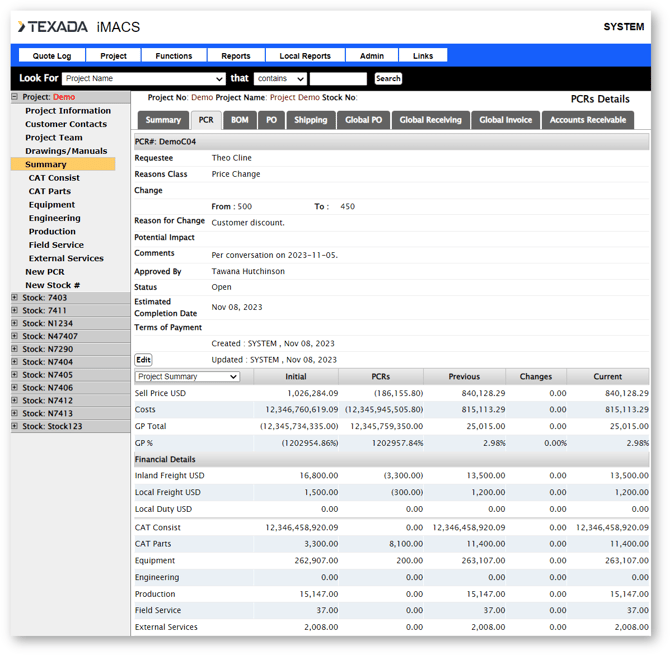The image size is (670, 655).
Task: Open the Look For field dropdown
Action: [x=144, y=79]
